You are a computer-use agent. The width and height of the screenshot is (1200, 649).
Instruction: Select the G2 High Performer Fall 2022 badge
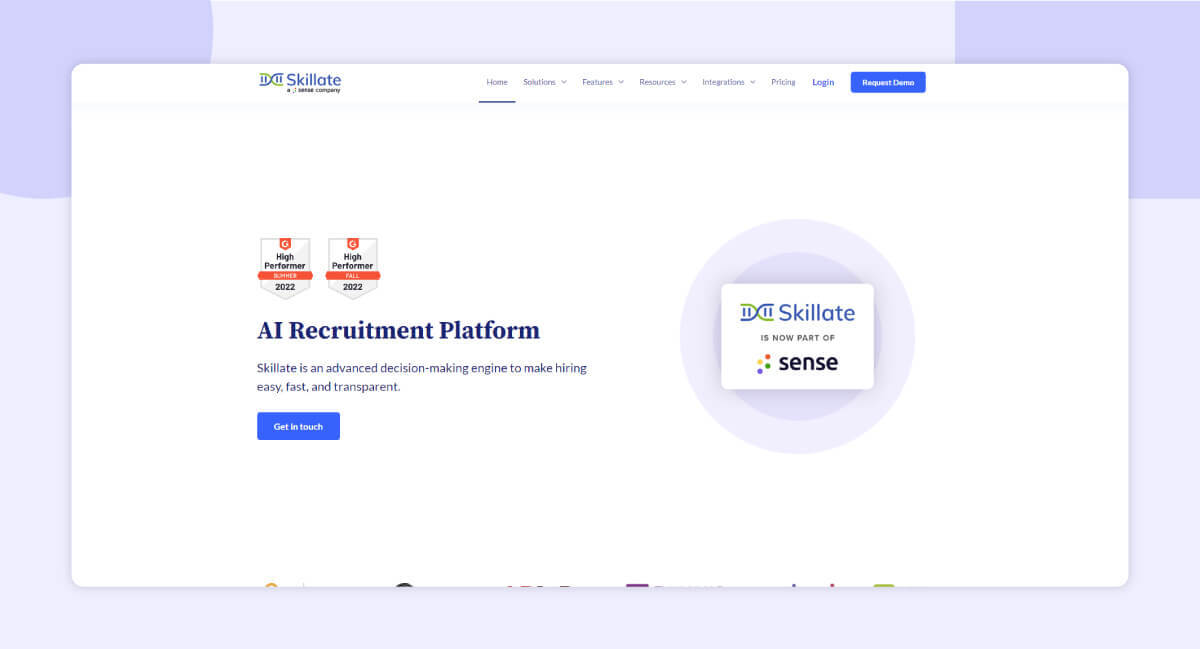(353, 267)
